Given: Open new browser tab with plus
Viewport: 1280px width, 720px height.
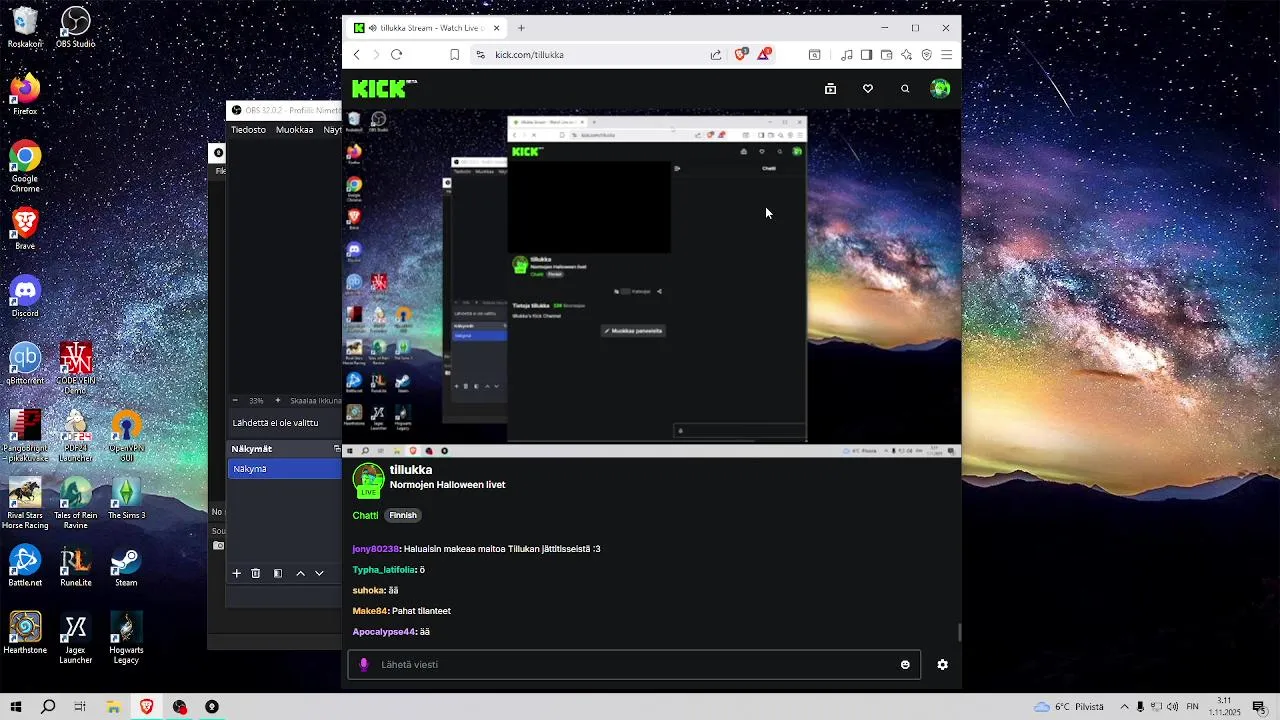Looking at the screenshot, I should (x=521, y=28).
